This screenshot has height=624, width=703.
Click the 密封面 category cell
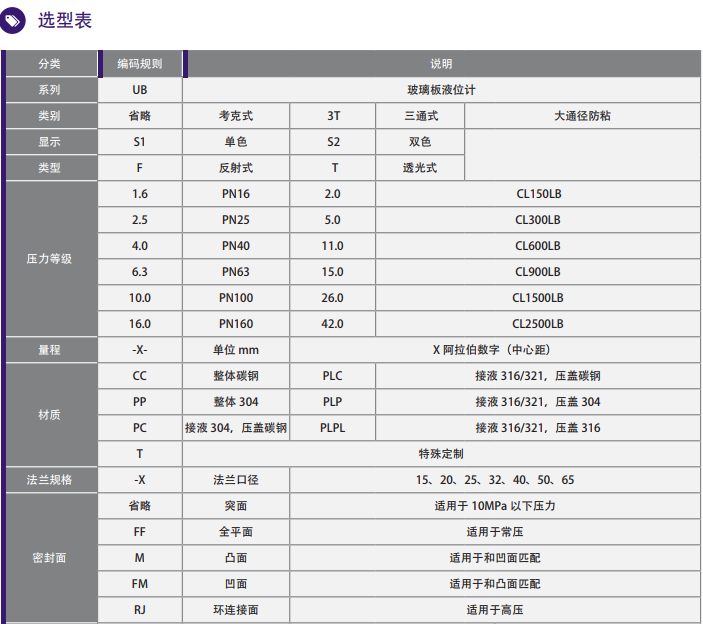[x=49, y=558]
